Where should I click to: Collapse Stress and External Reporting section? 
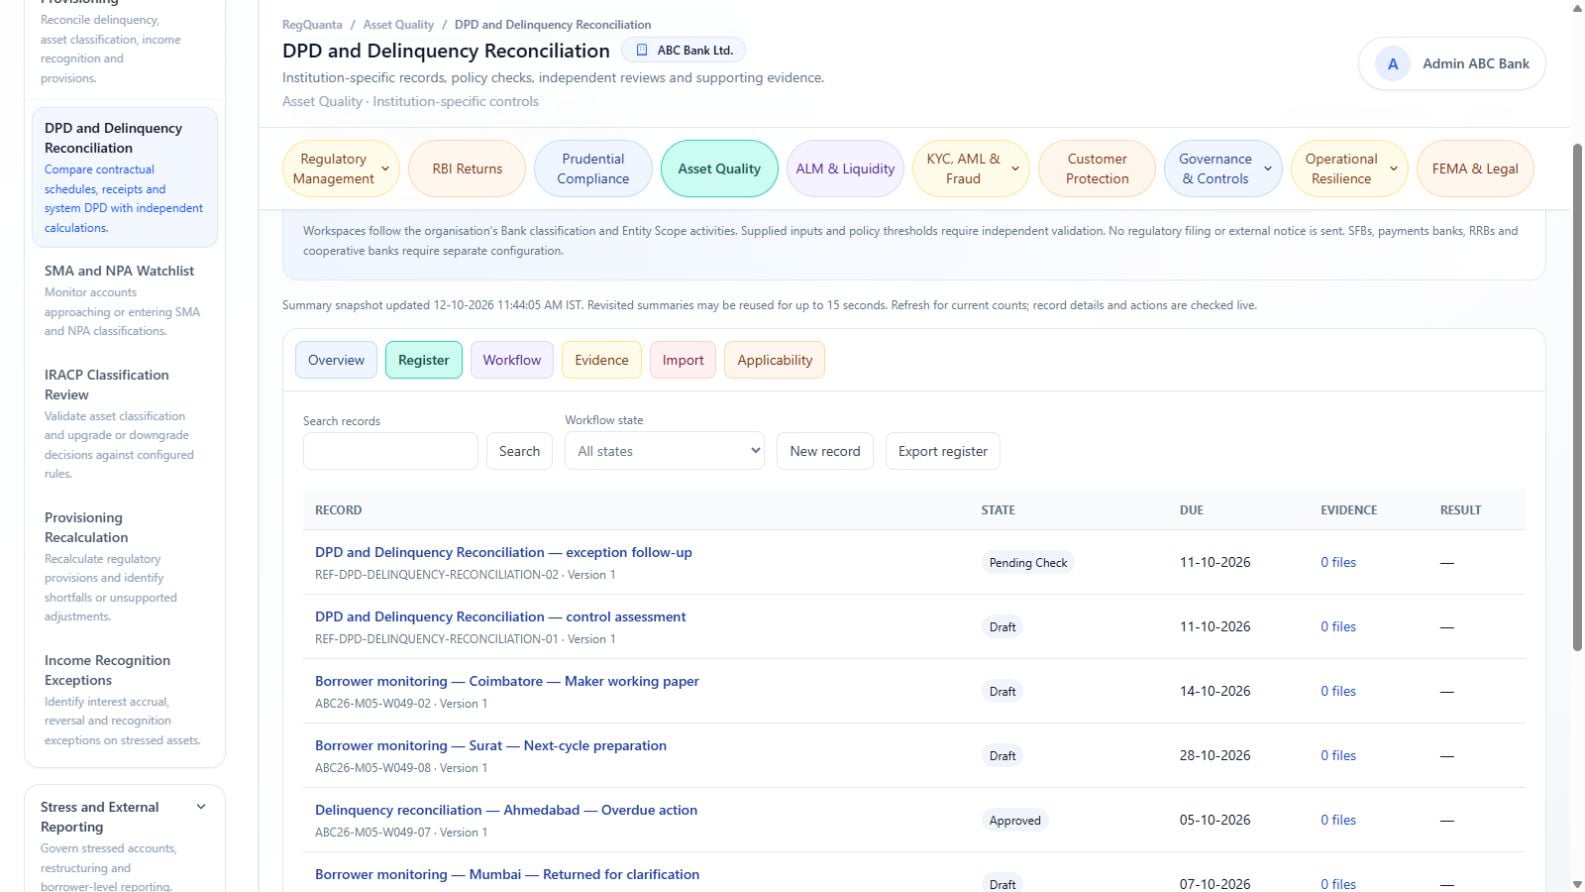pyautogui.click(x=201, y=807)
